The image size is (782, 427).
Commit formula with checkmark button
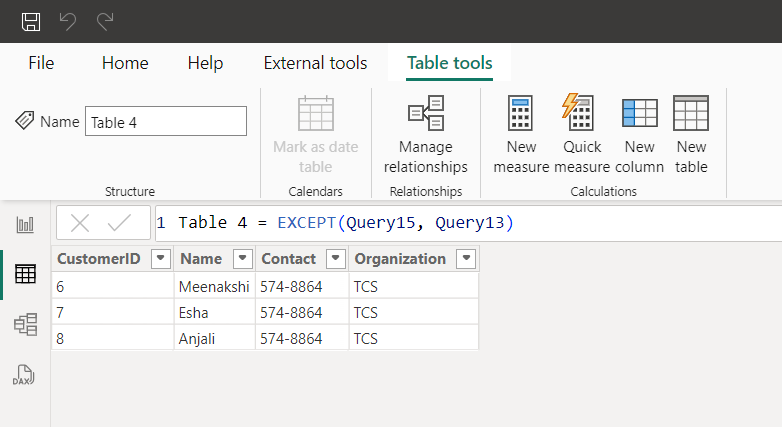119,223
